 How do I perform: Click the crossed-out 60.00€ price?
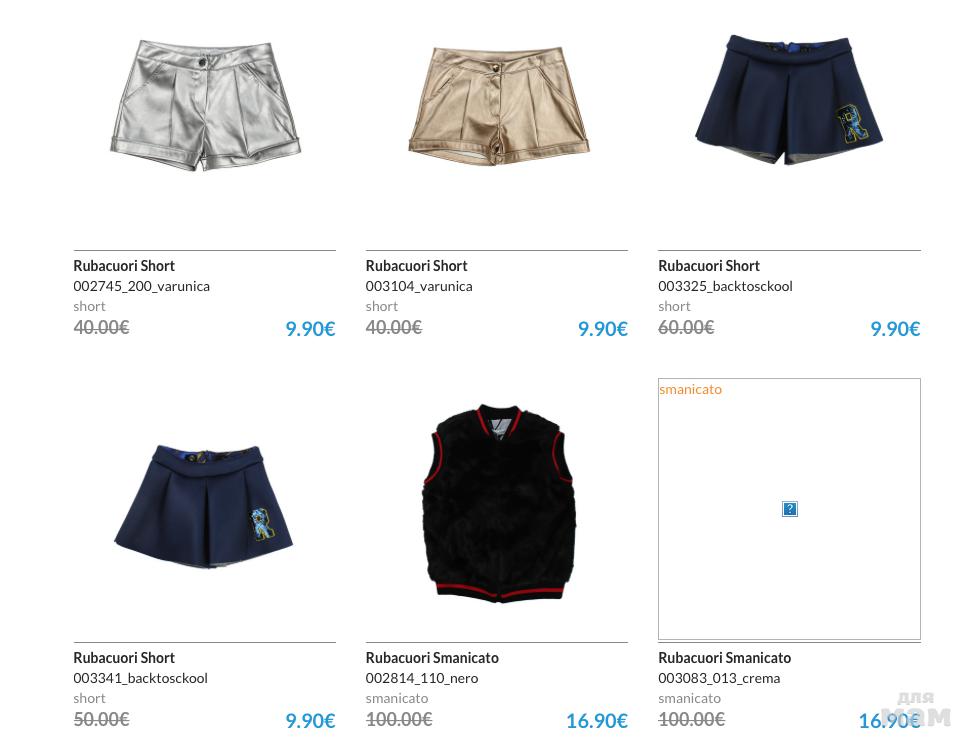point(686,327)
